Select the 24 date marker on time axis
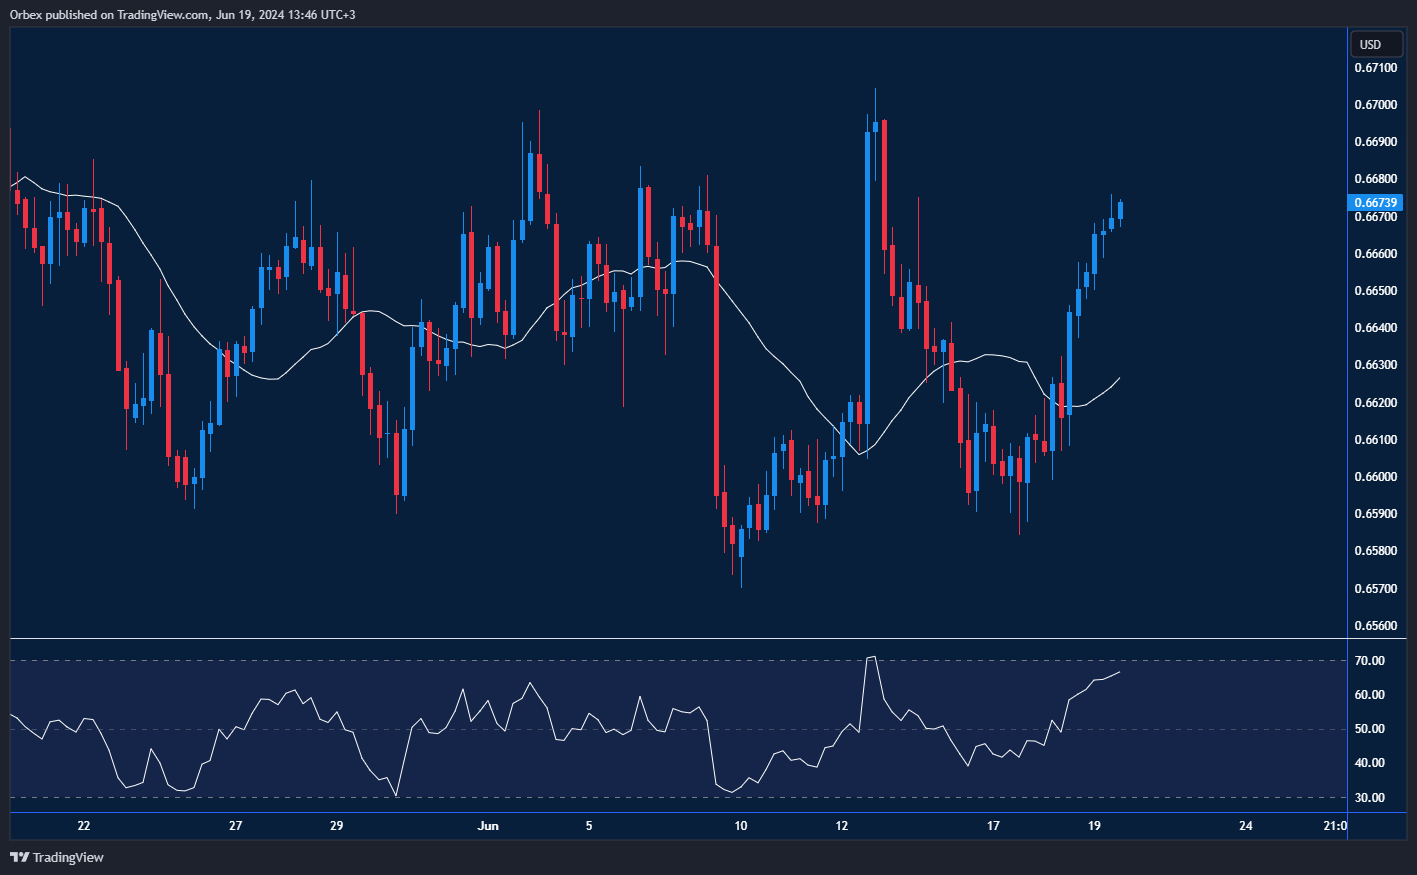This screenshot has height=875, width=1417. click(x=1245, y=826)
